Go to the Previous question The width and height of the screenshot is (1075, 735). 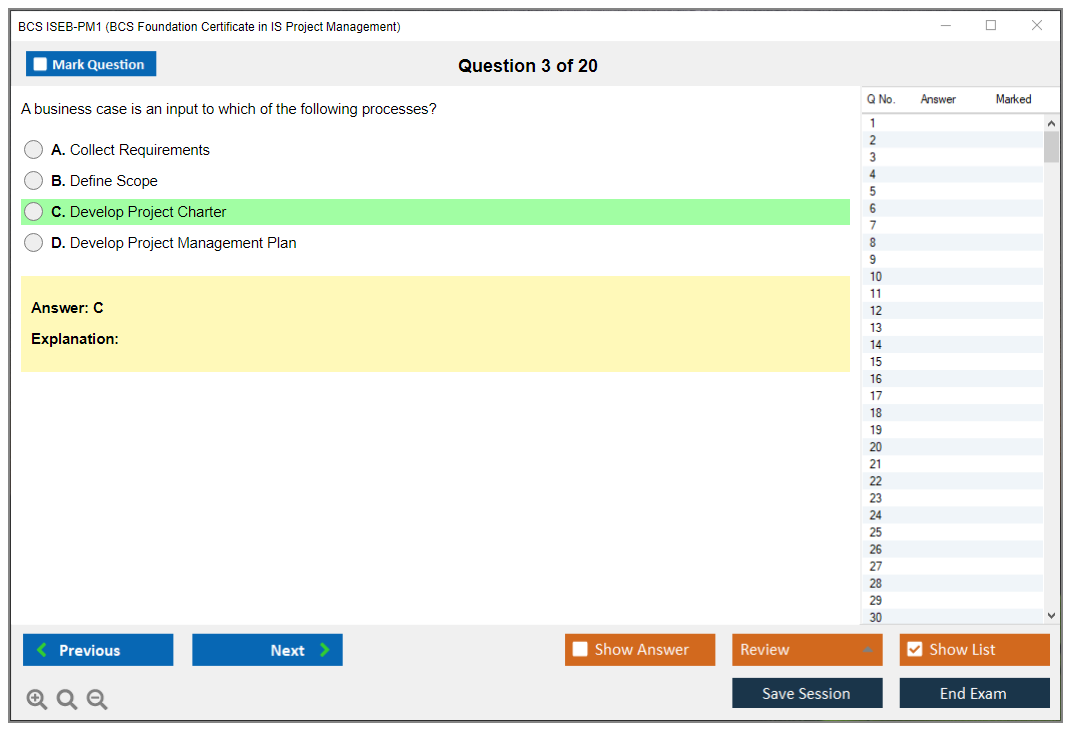tap(98, 650)
